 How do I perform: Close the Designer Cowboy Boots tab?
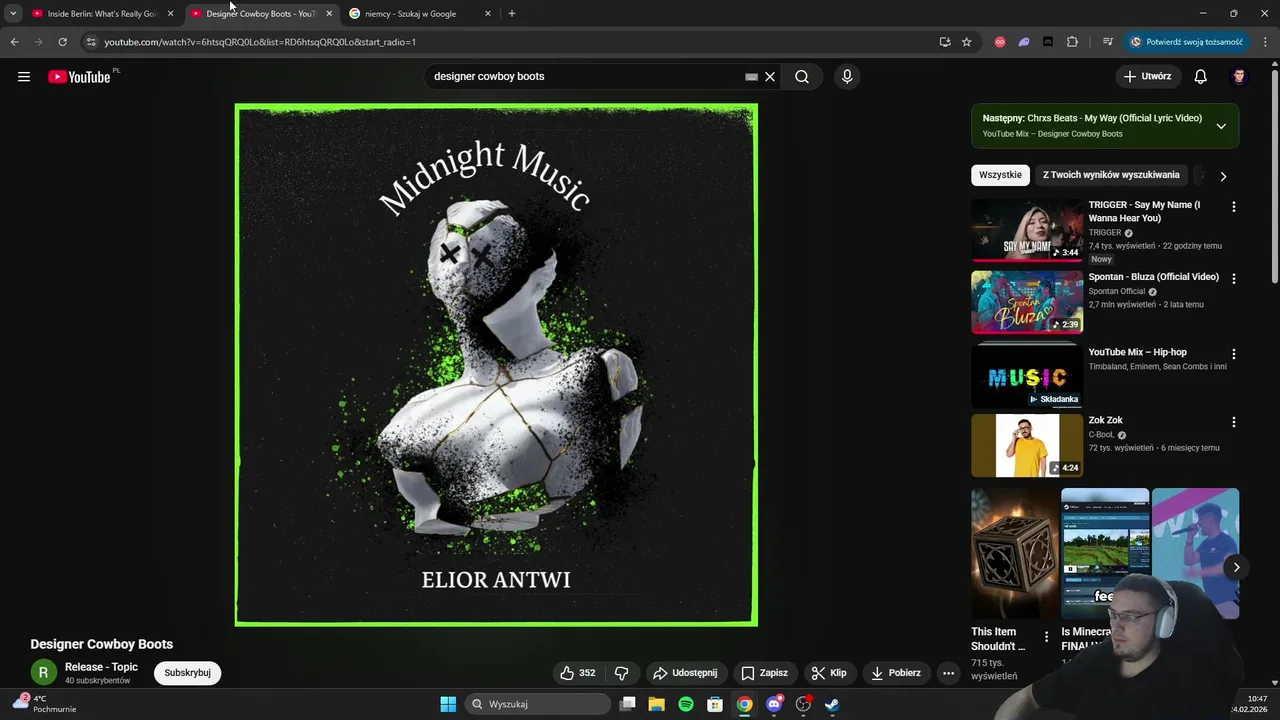(x=329, y=14)
